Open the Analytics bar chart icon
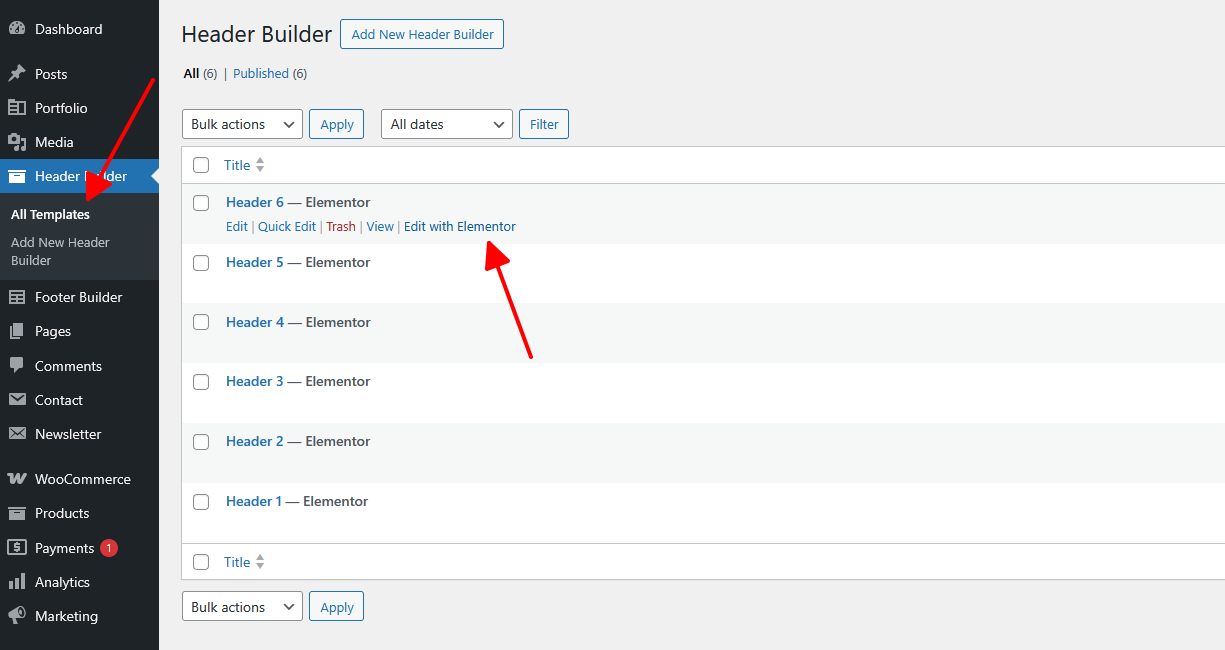 tap(17, 582)
